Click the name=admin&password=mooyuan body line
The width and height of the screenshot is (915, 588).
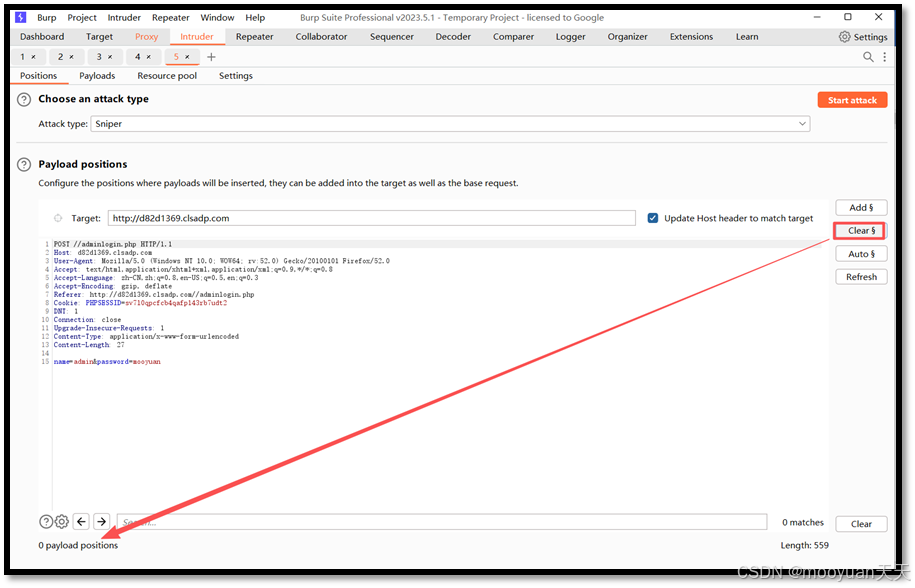[x=107, y=362]
